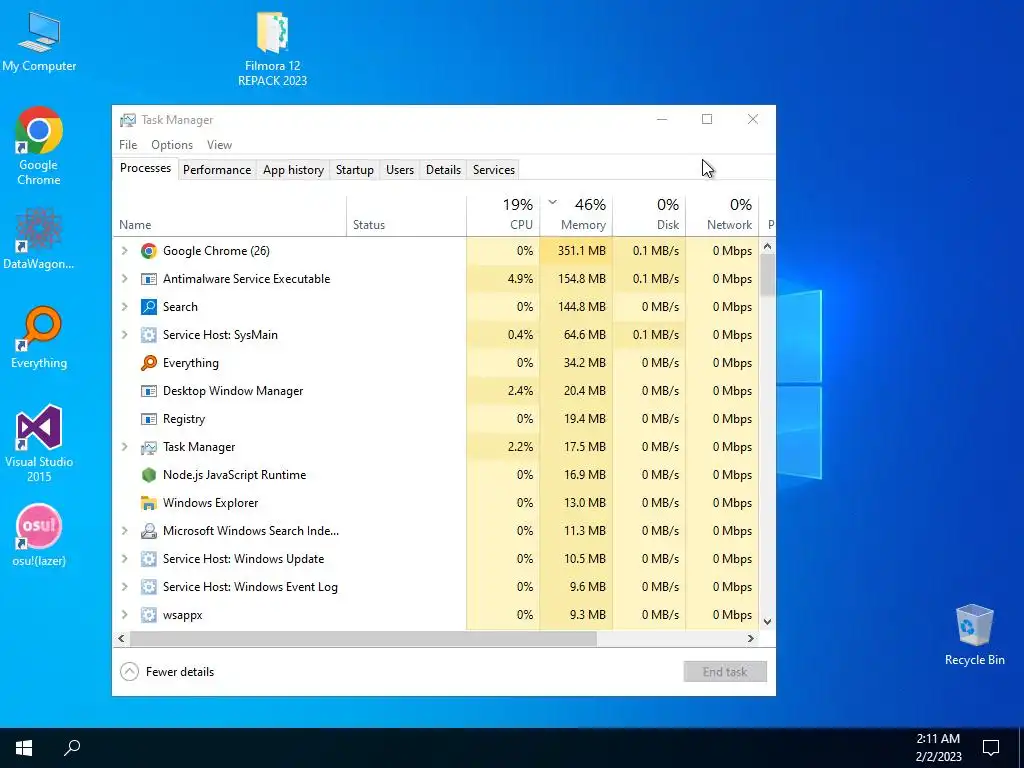The image size is (1024, 768).
Task: Click the vertical scrollbar up arrow
Action: tap(767, 246)
